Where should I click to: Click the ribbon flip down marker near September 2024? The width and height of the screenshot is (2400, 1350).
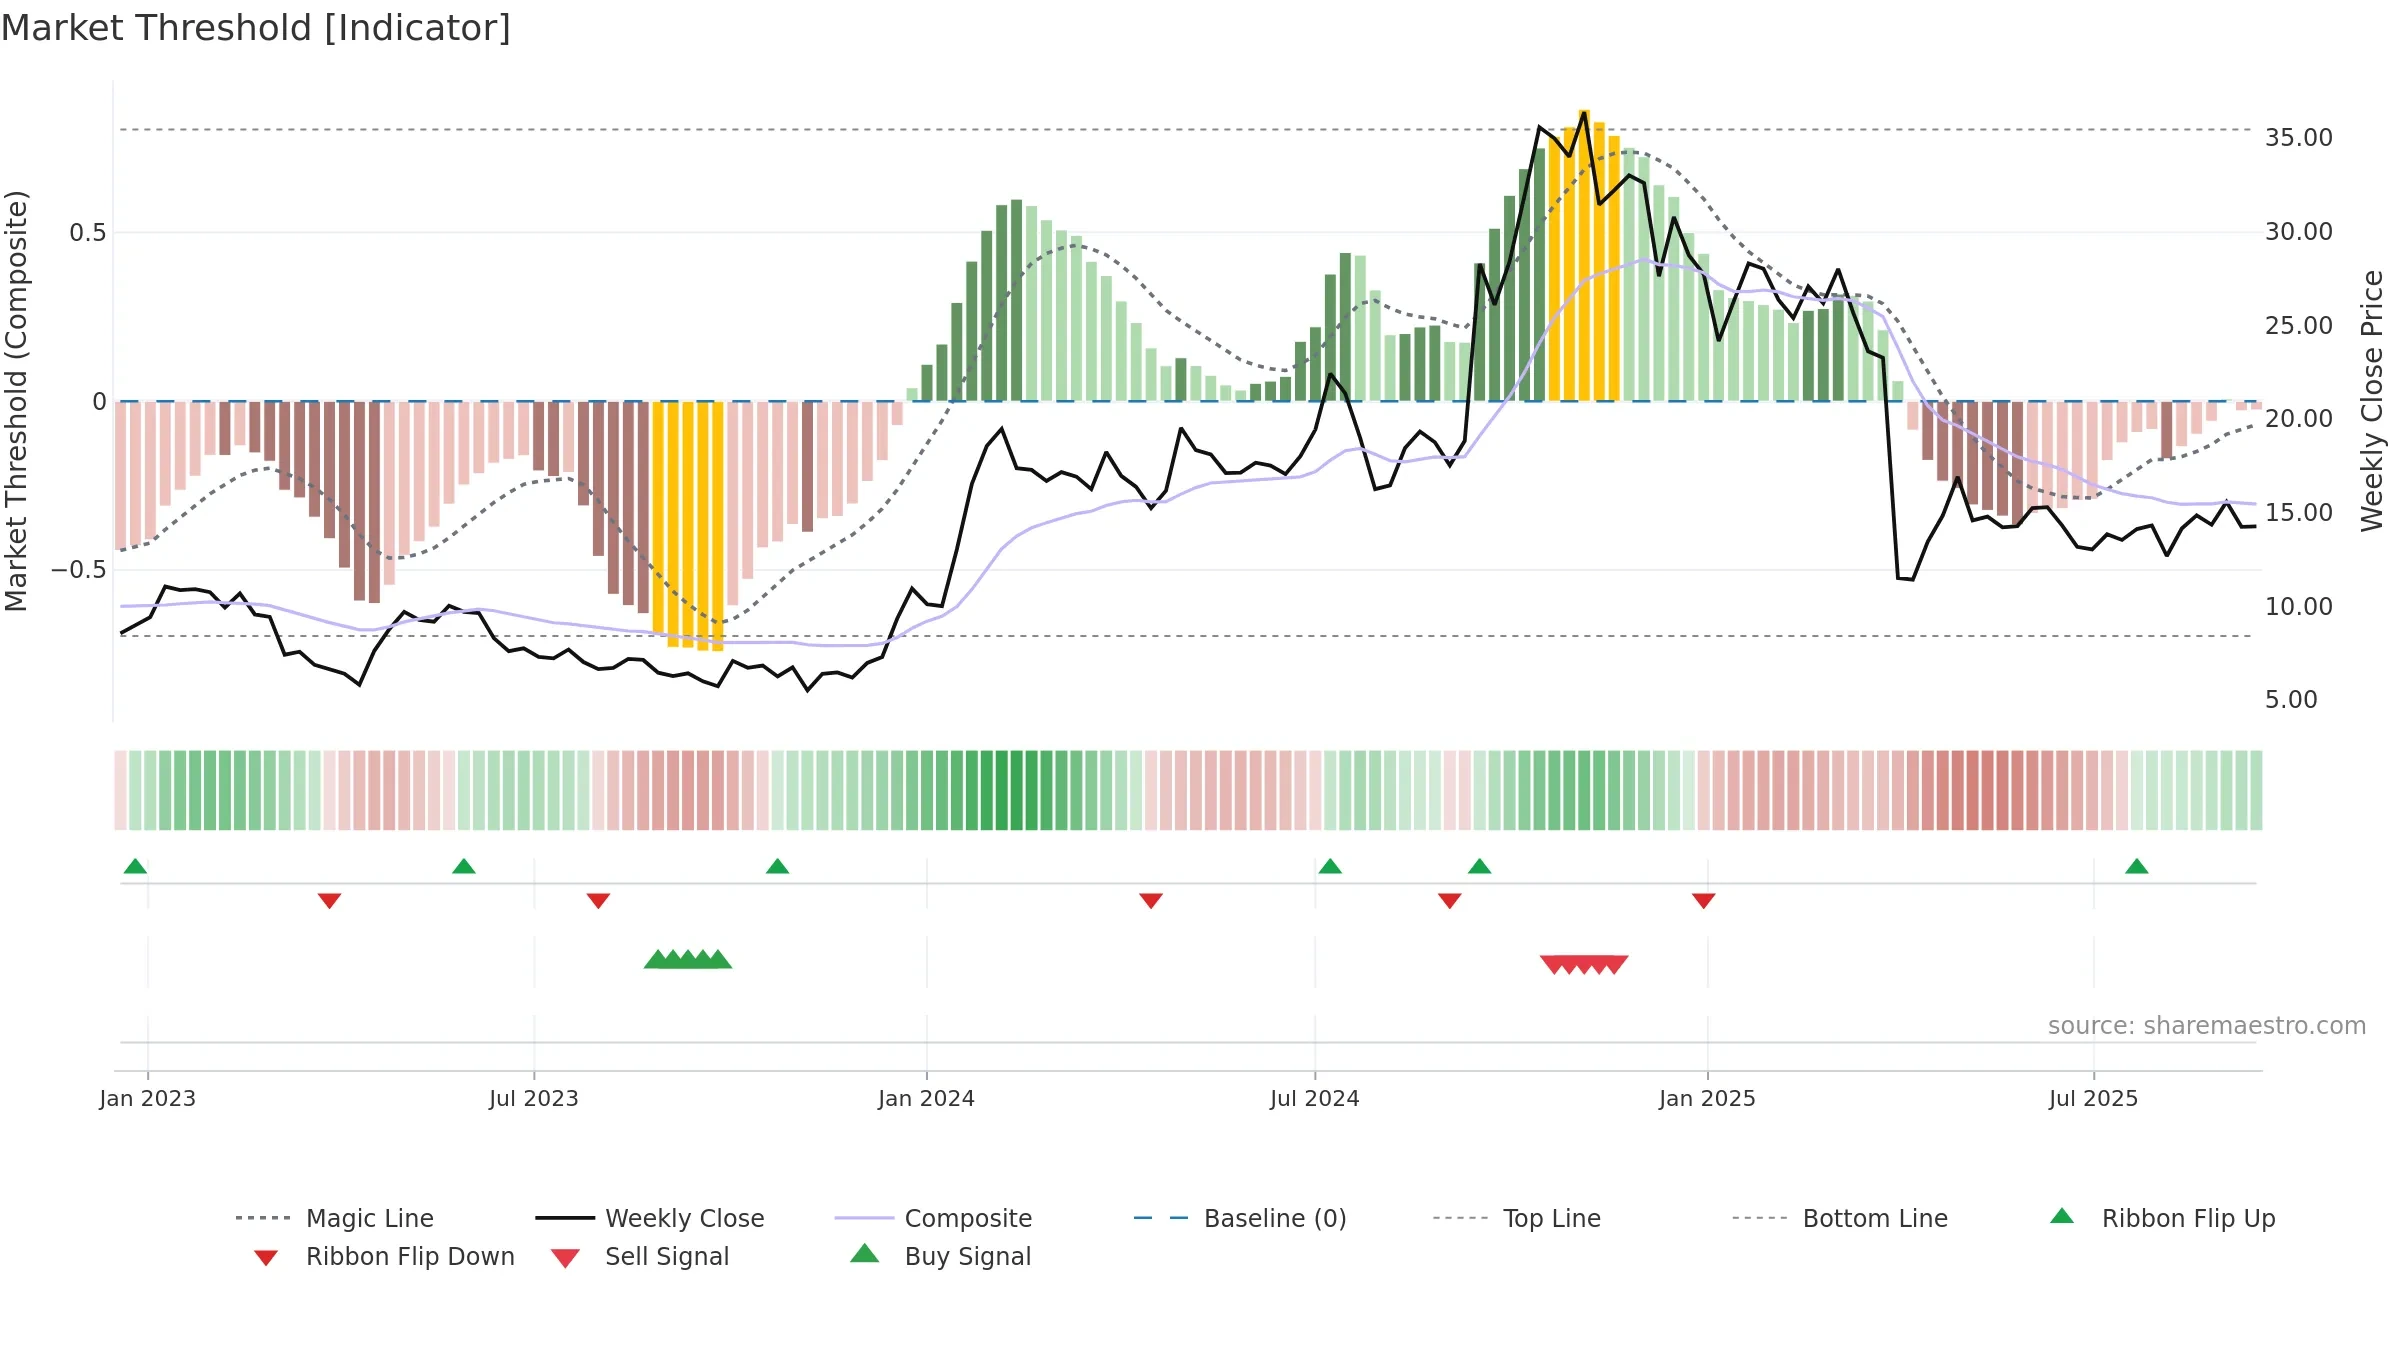pos(1450,901)
